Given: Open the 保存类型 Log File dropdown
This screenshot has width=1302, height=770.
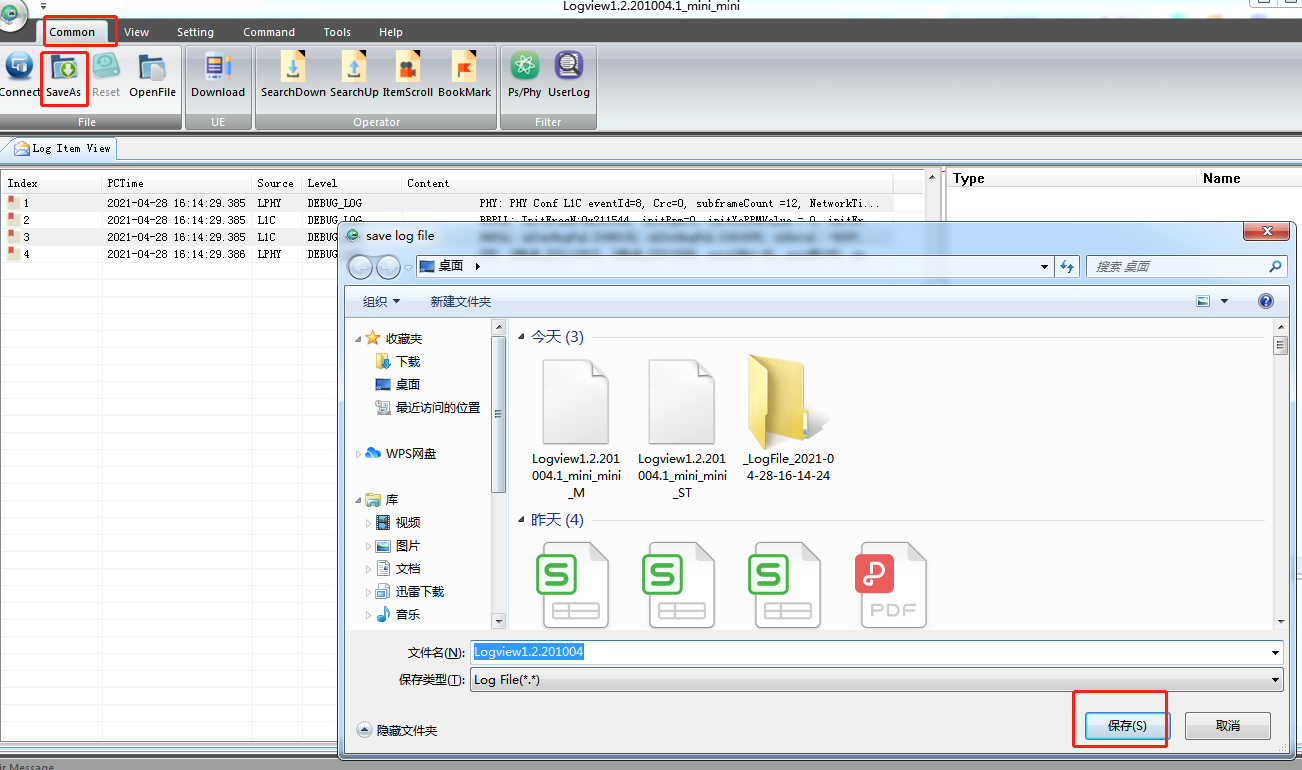Looking at the screenshot, I should click(1275, 680).
